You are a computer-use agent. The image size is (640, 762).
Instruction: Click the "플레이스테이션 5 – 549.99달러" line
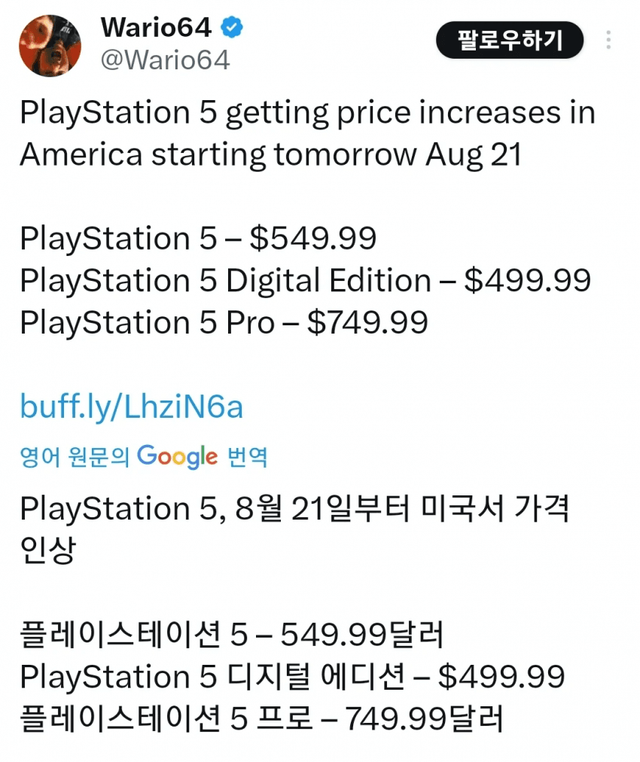point(231,634)
